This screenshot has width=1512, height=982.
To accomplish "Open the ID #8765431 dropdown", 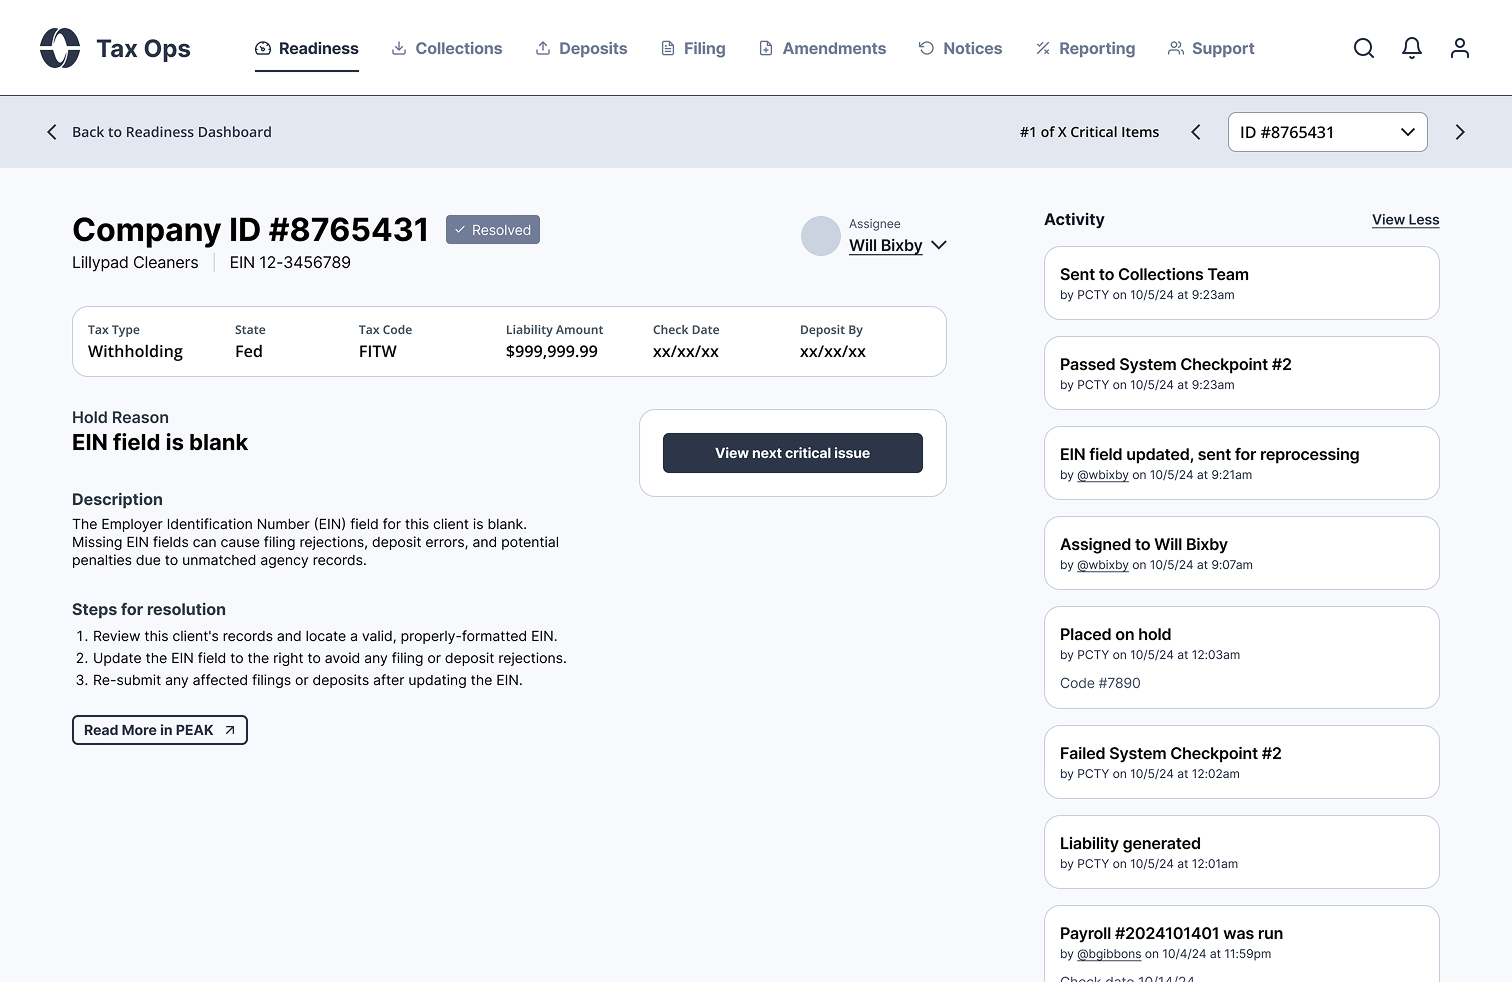I will (x=1326, y=132).
